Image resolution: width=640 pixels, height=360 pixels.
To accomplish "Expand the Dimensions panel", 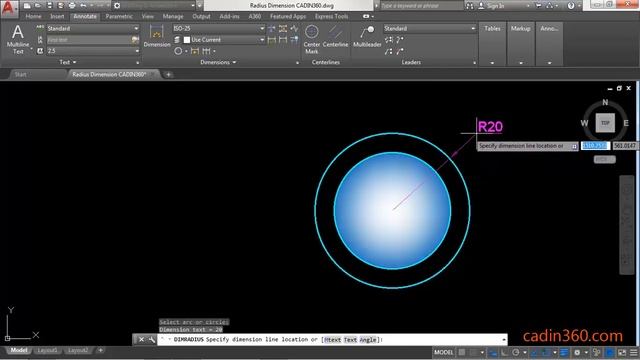I will tap(218, 62).
